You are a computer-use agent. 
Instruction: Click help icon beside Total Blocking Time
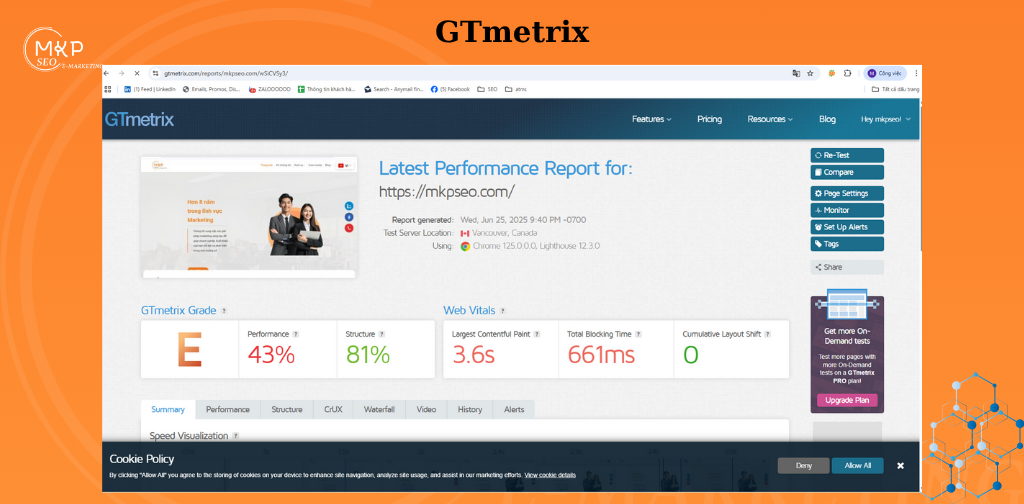click(639, 334)
